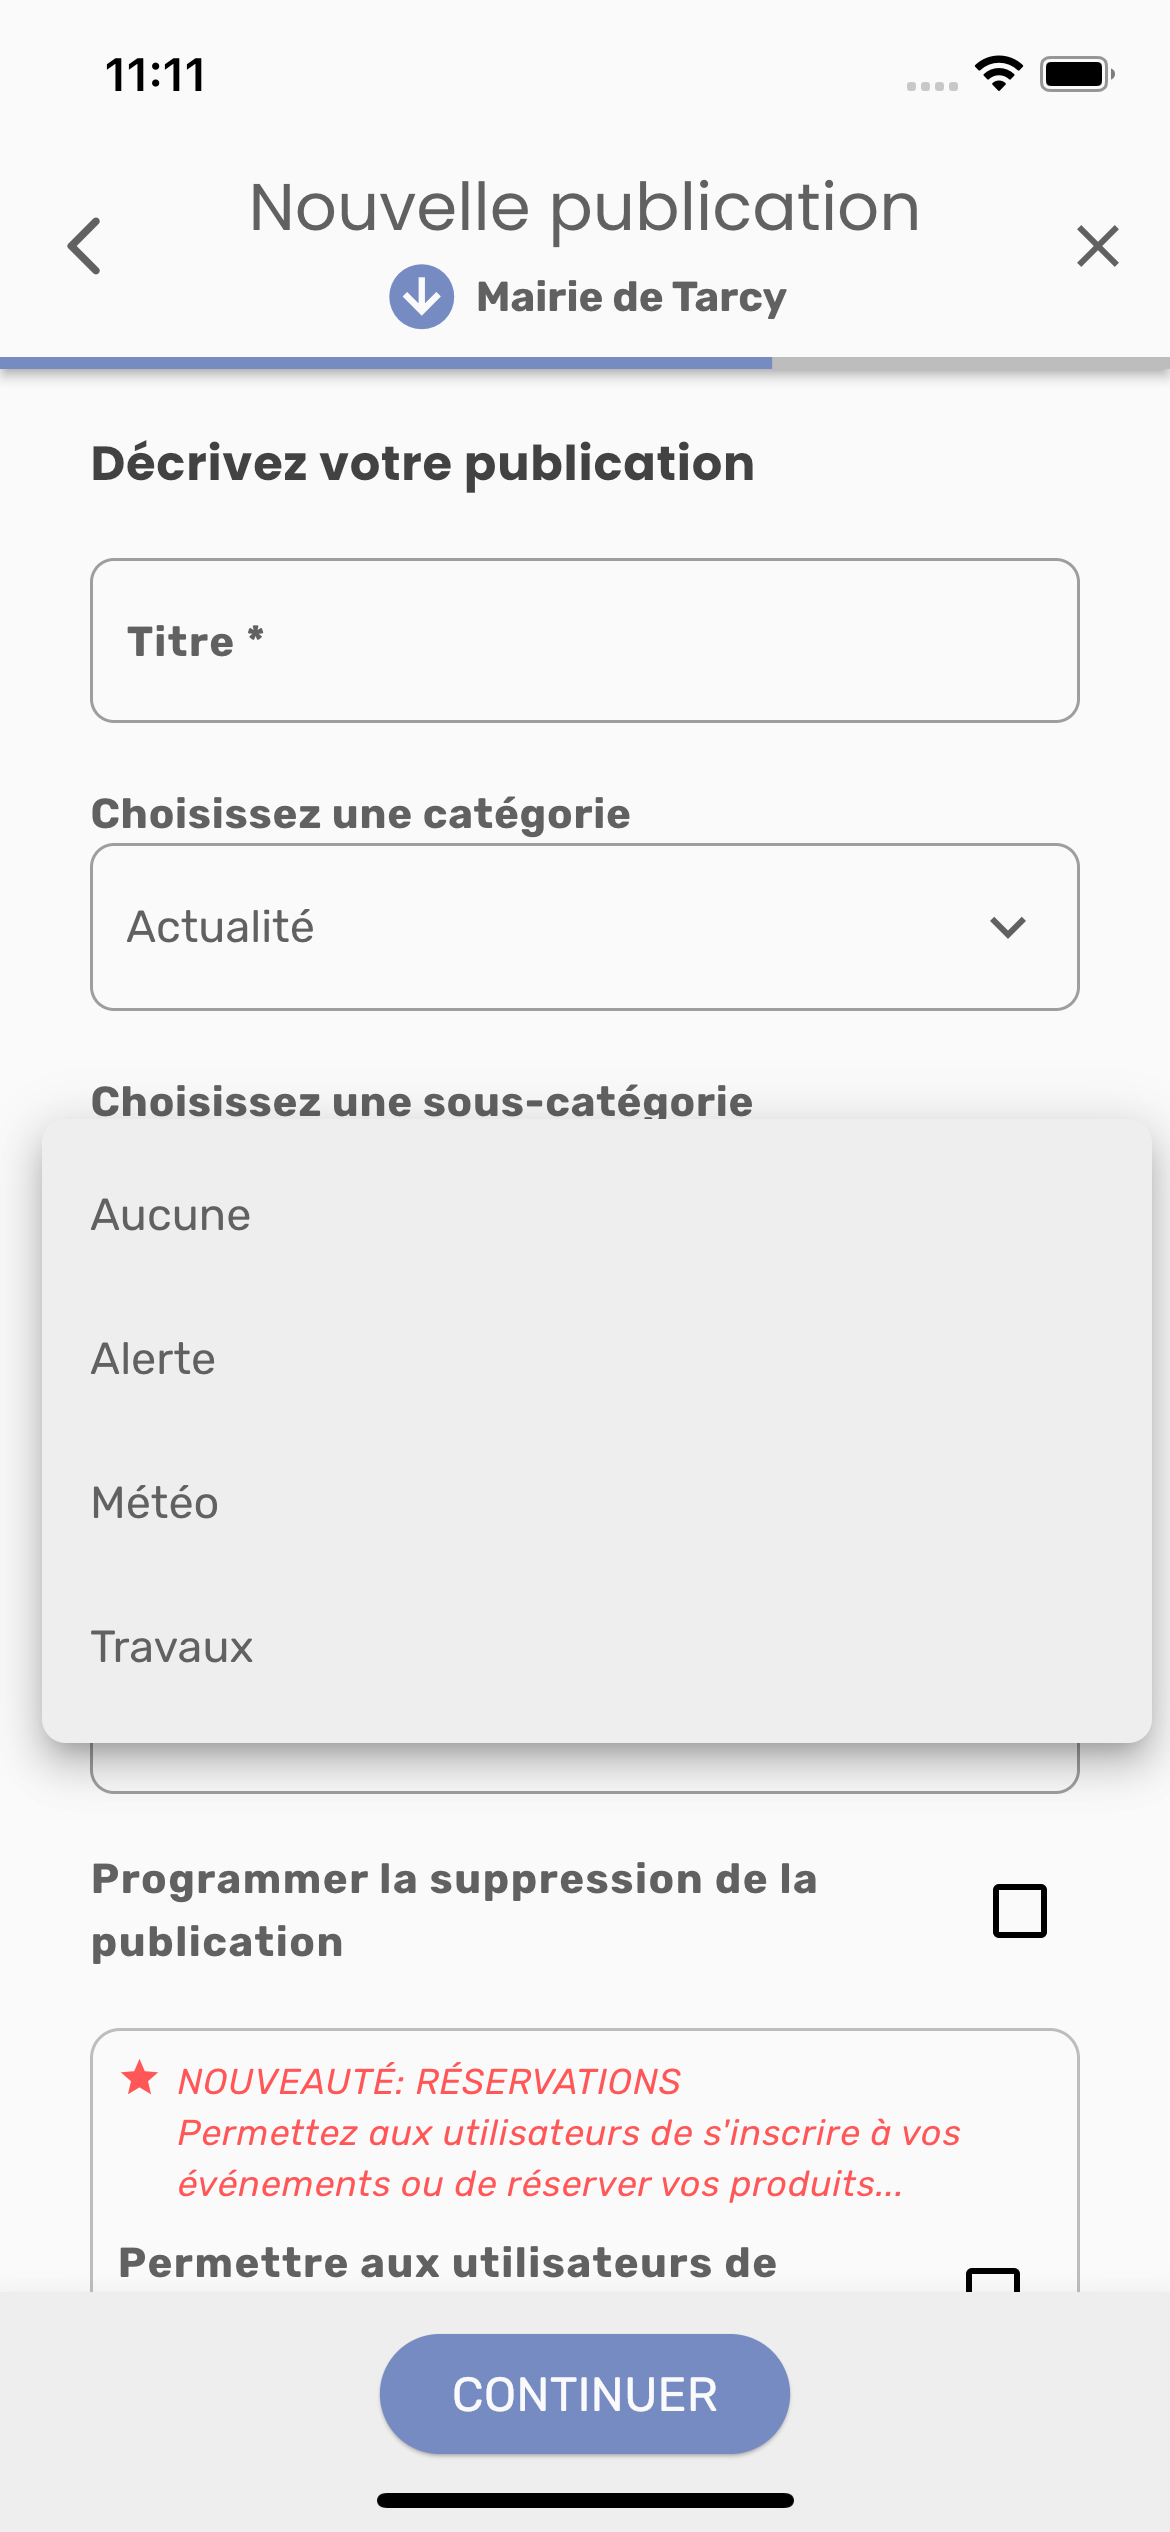Click the category dropdown chevron arrow

[x=1007, y=927]
